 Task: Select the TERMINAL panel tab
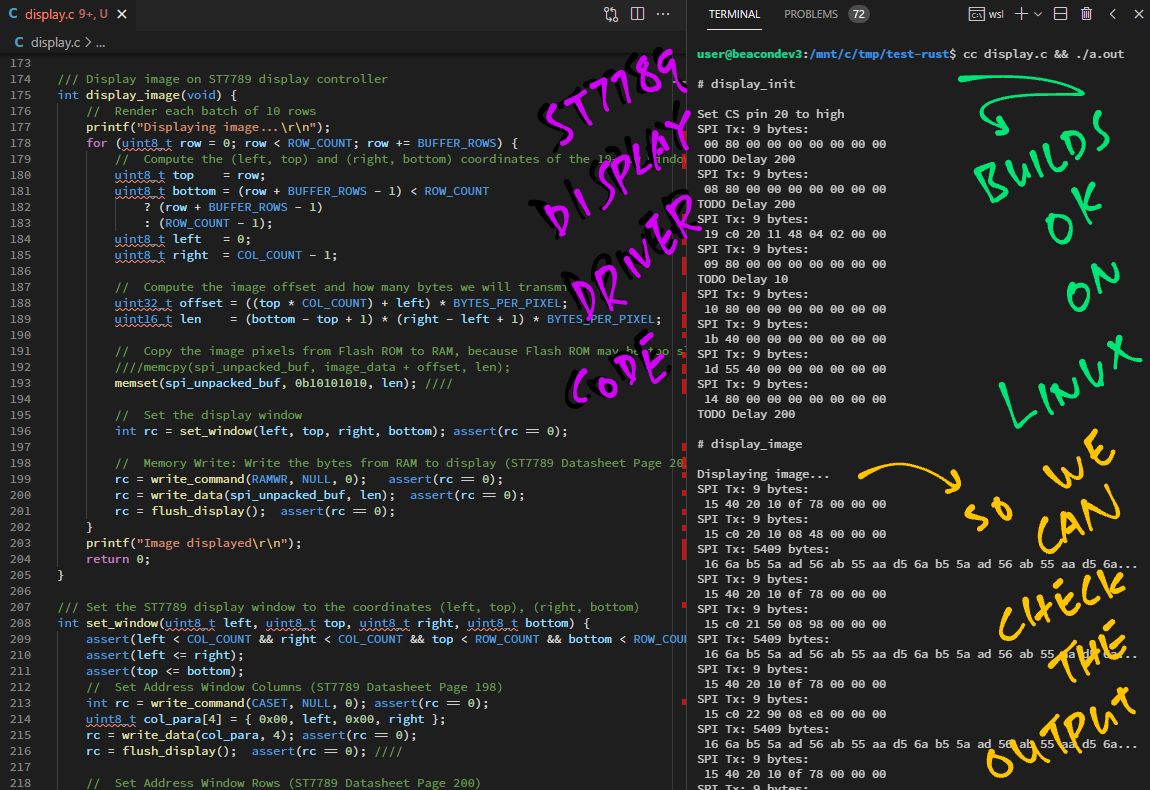pyautogui.click(x=734, y=14)
